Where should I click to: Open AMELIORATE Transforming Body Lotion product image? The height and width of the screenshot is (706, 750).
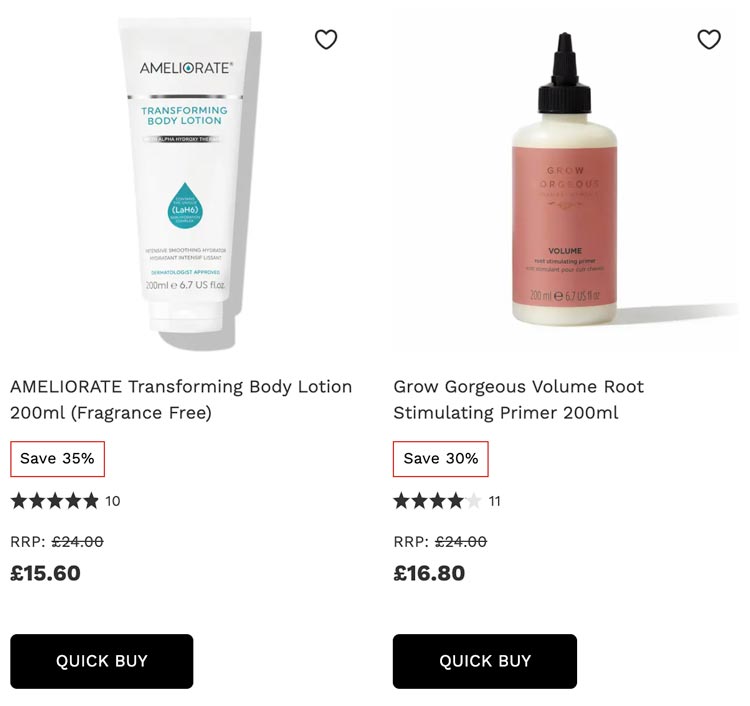point(187,184)
